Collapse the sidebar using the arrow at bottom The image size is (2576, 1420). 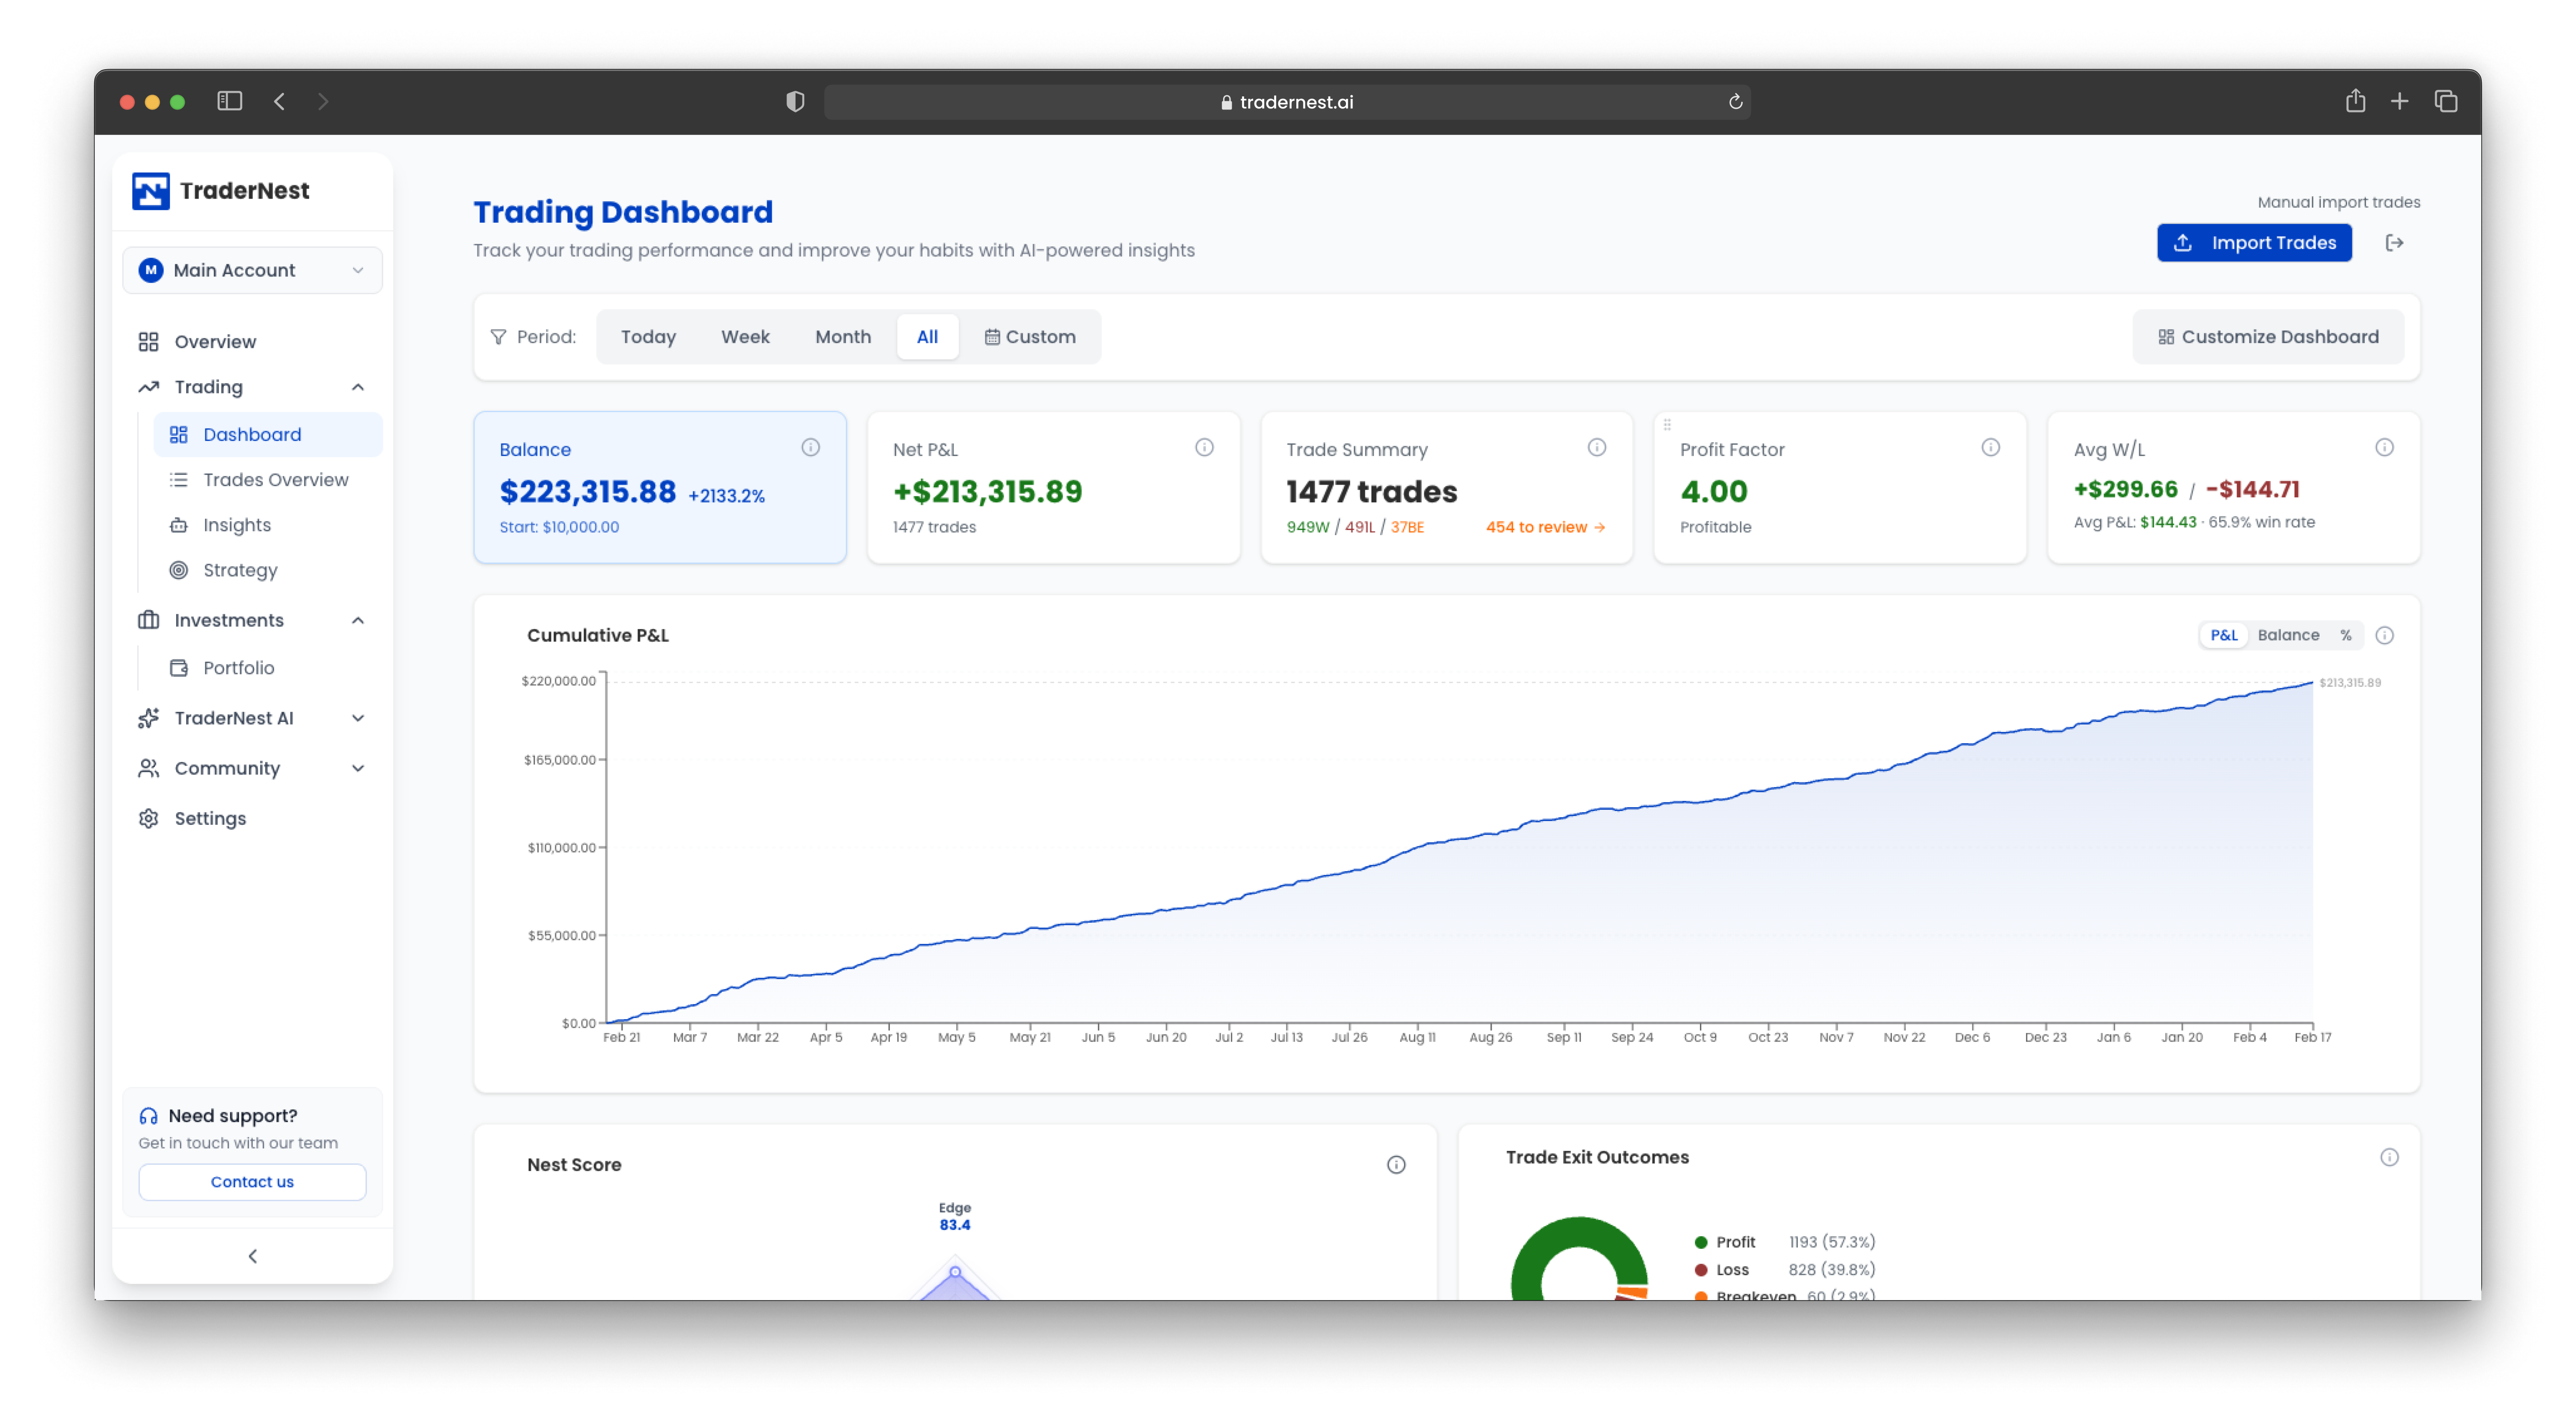[x=252, y=1256]
